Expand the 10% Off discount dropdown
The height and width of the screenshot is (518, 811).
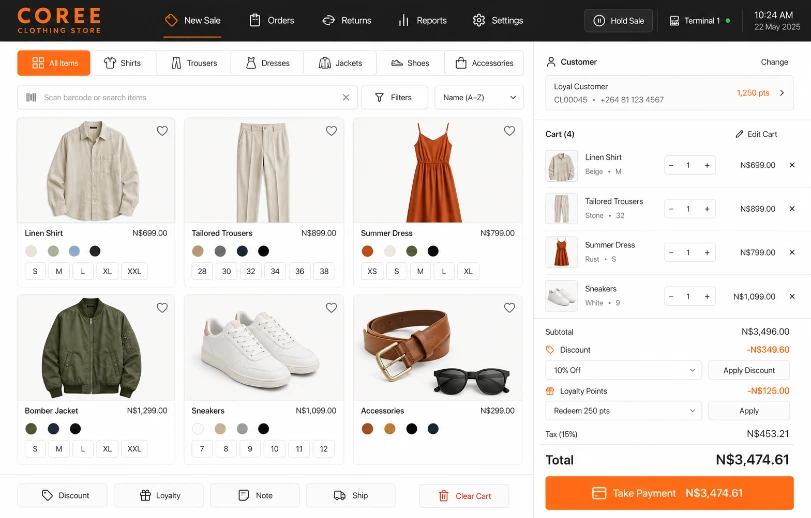[x=623, y=370]
